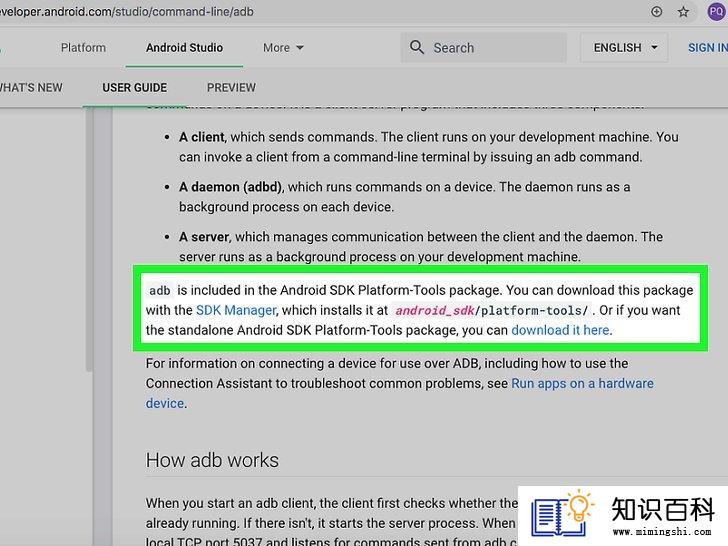Click the 'A client' bold text

[202, 137]
